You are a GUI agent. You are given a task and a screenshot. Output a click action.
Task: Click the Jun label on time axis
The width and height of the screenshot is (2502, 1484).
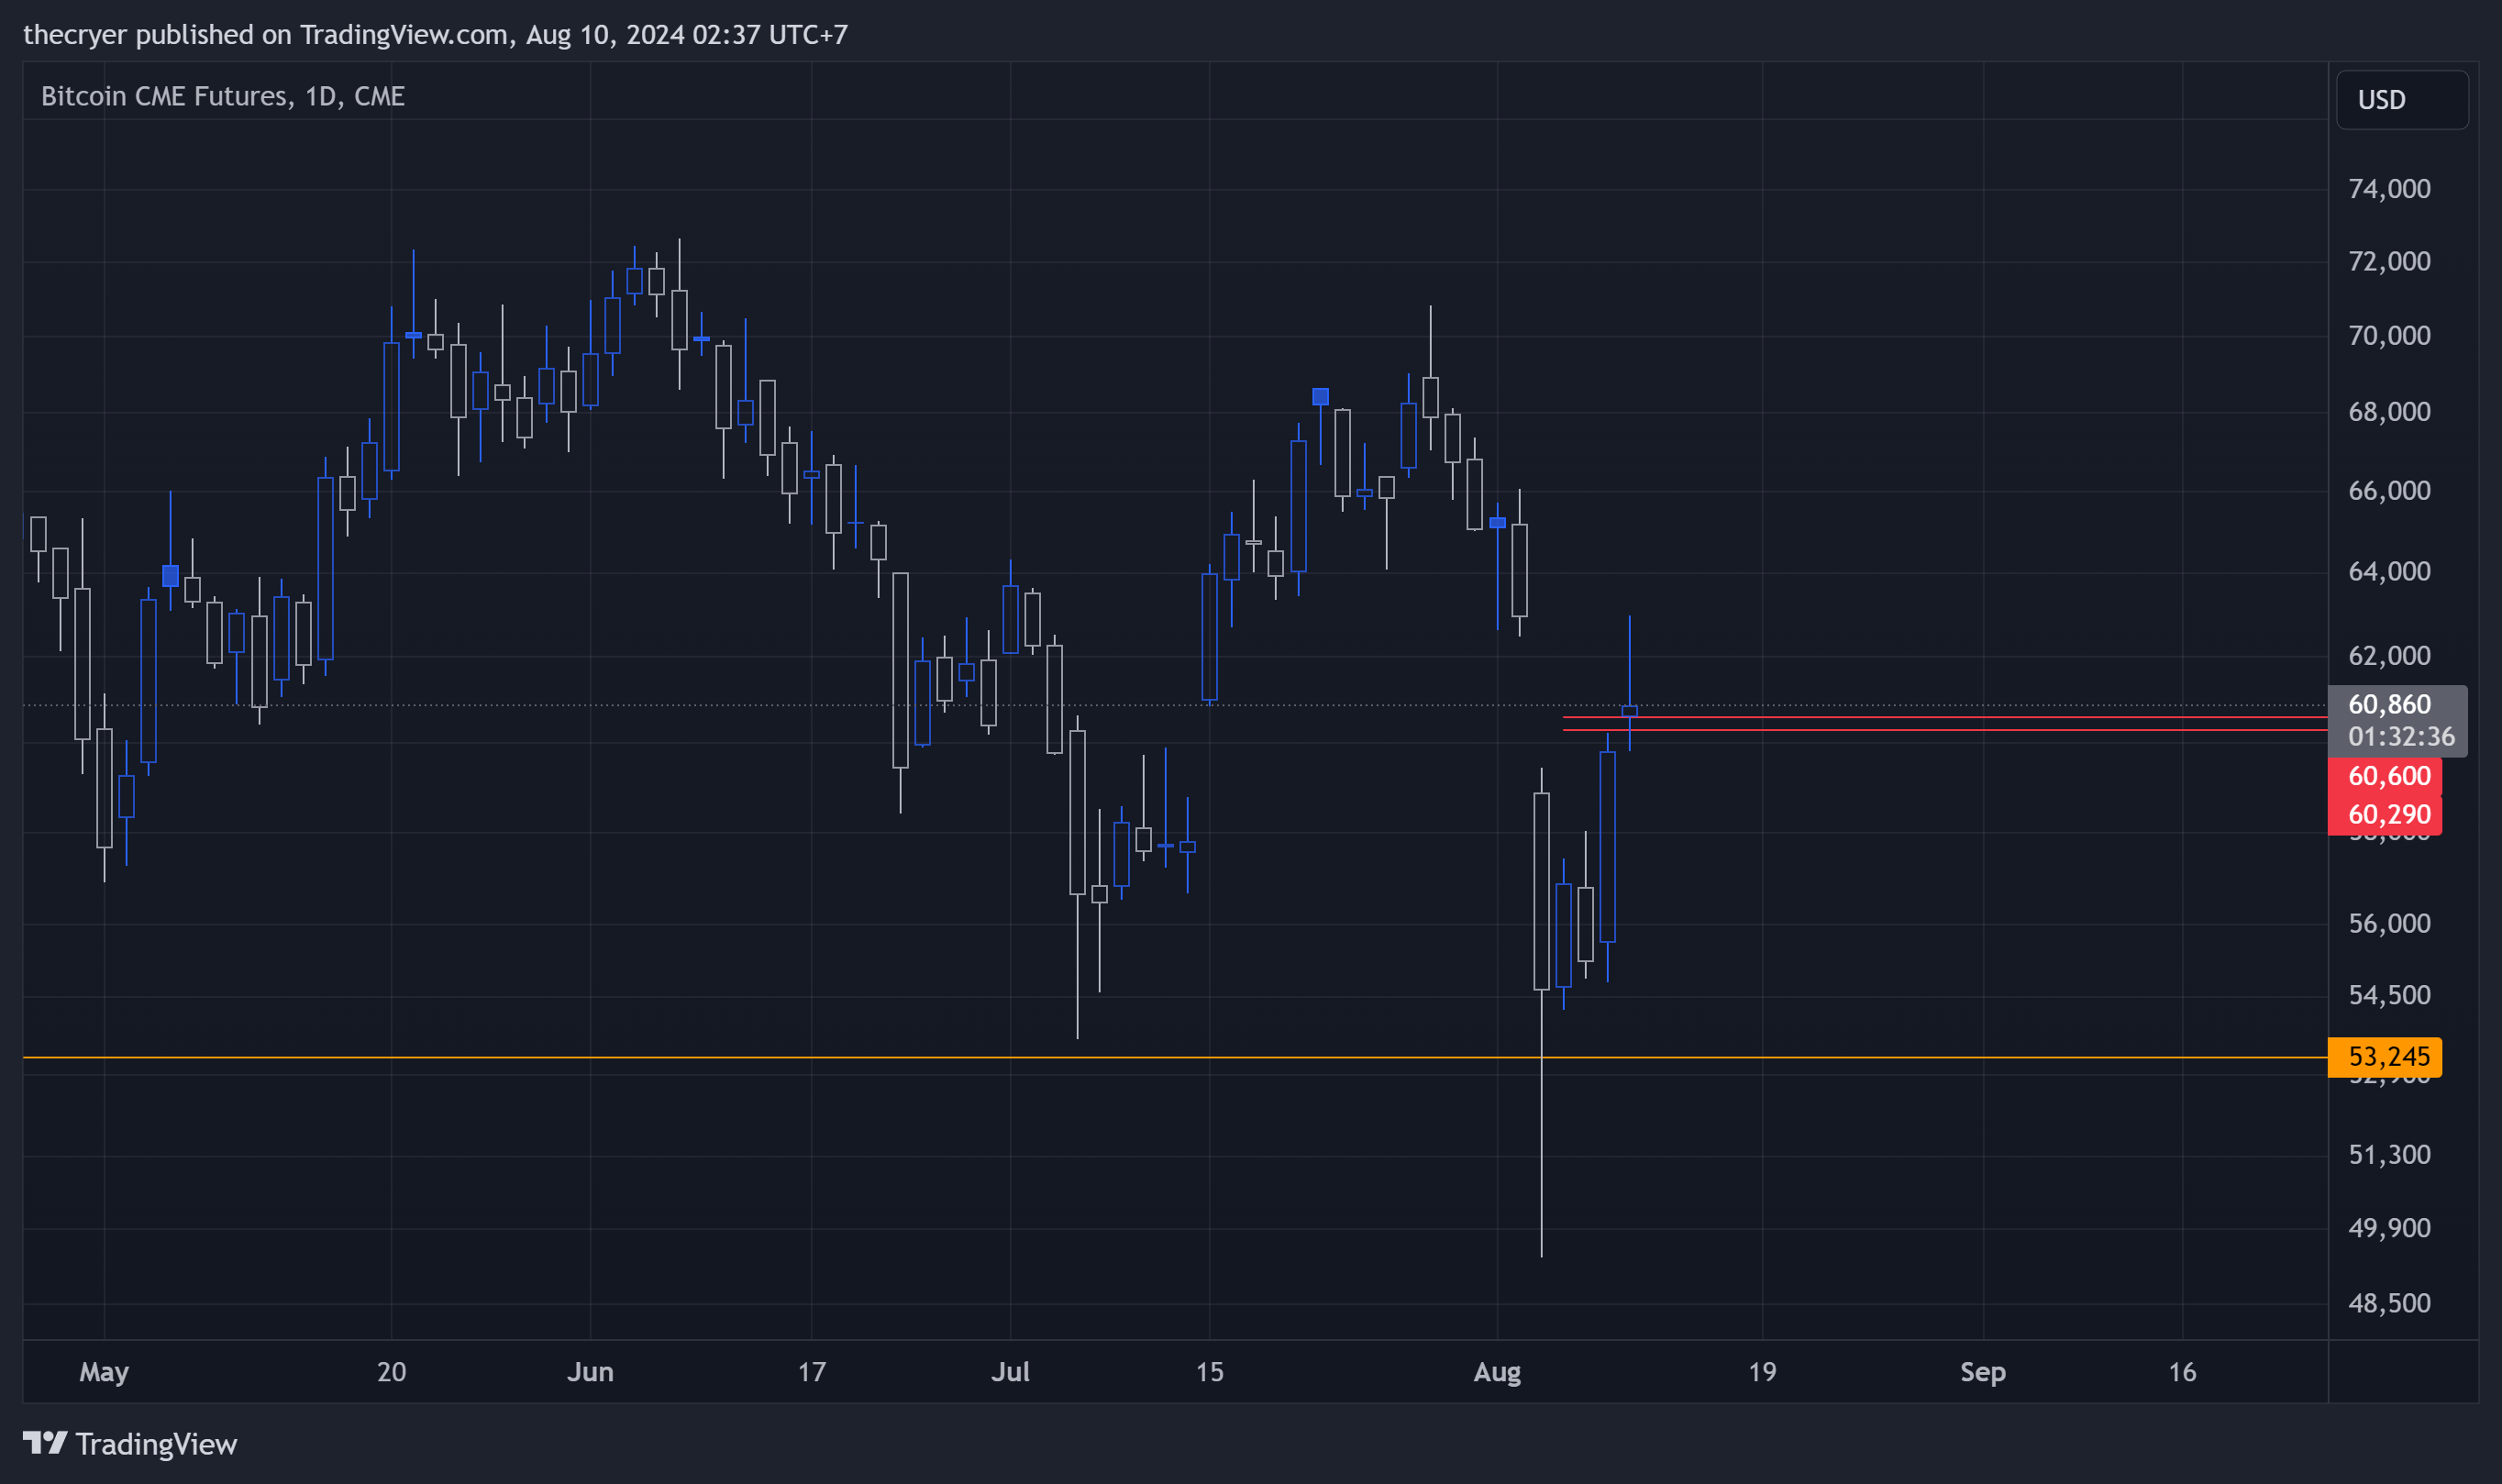[590, 1372]
